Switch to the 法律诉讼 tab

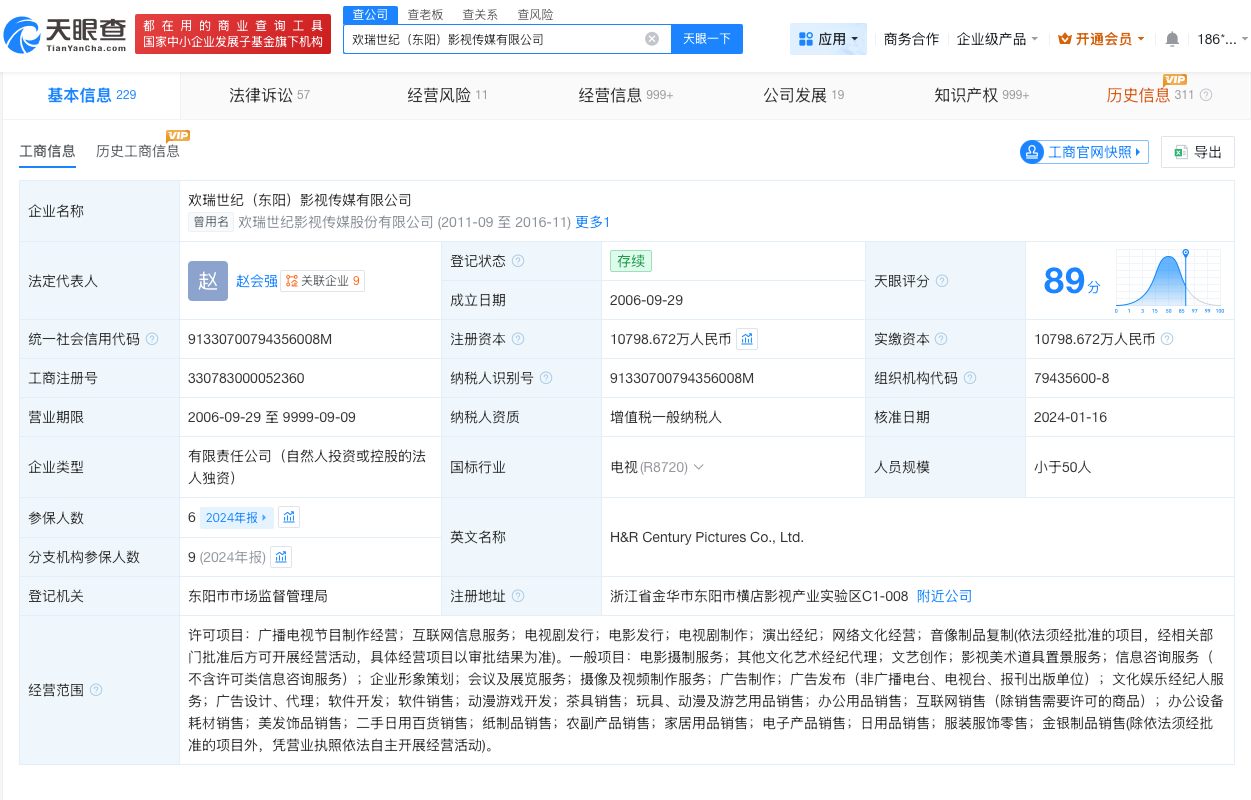point(263,95)
